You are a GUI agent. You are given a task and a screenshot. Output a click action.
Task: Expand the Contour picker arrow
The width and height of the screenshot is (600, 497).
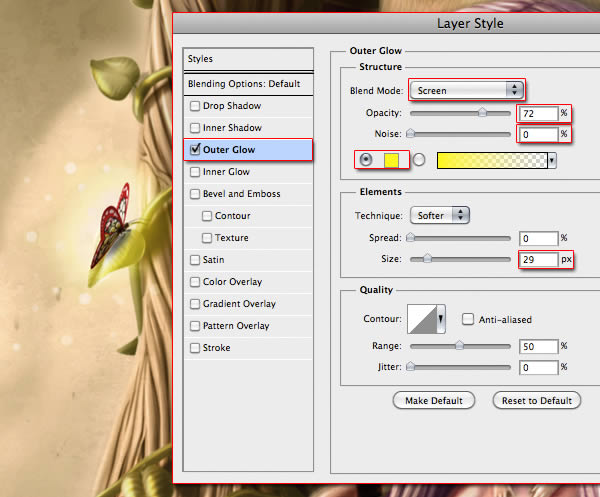click(x=441, y=319)
